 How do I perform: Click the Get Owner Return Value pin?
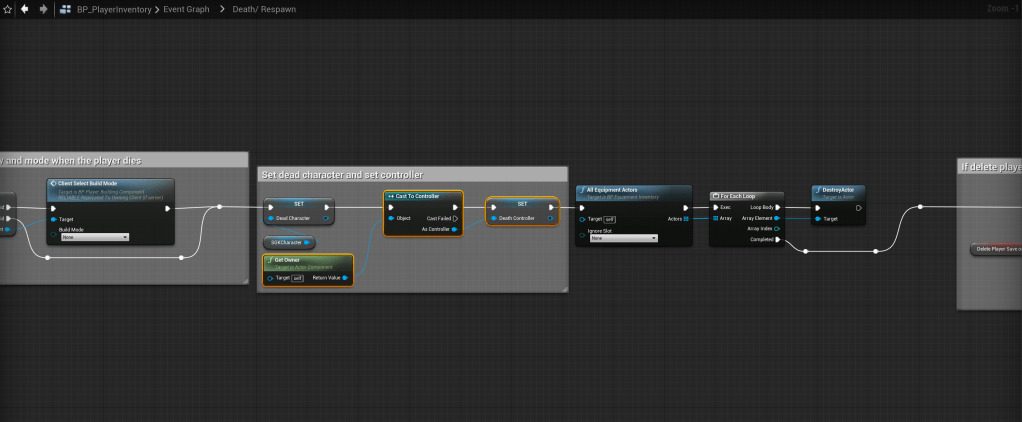click(x=345, y=278)
